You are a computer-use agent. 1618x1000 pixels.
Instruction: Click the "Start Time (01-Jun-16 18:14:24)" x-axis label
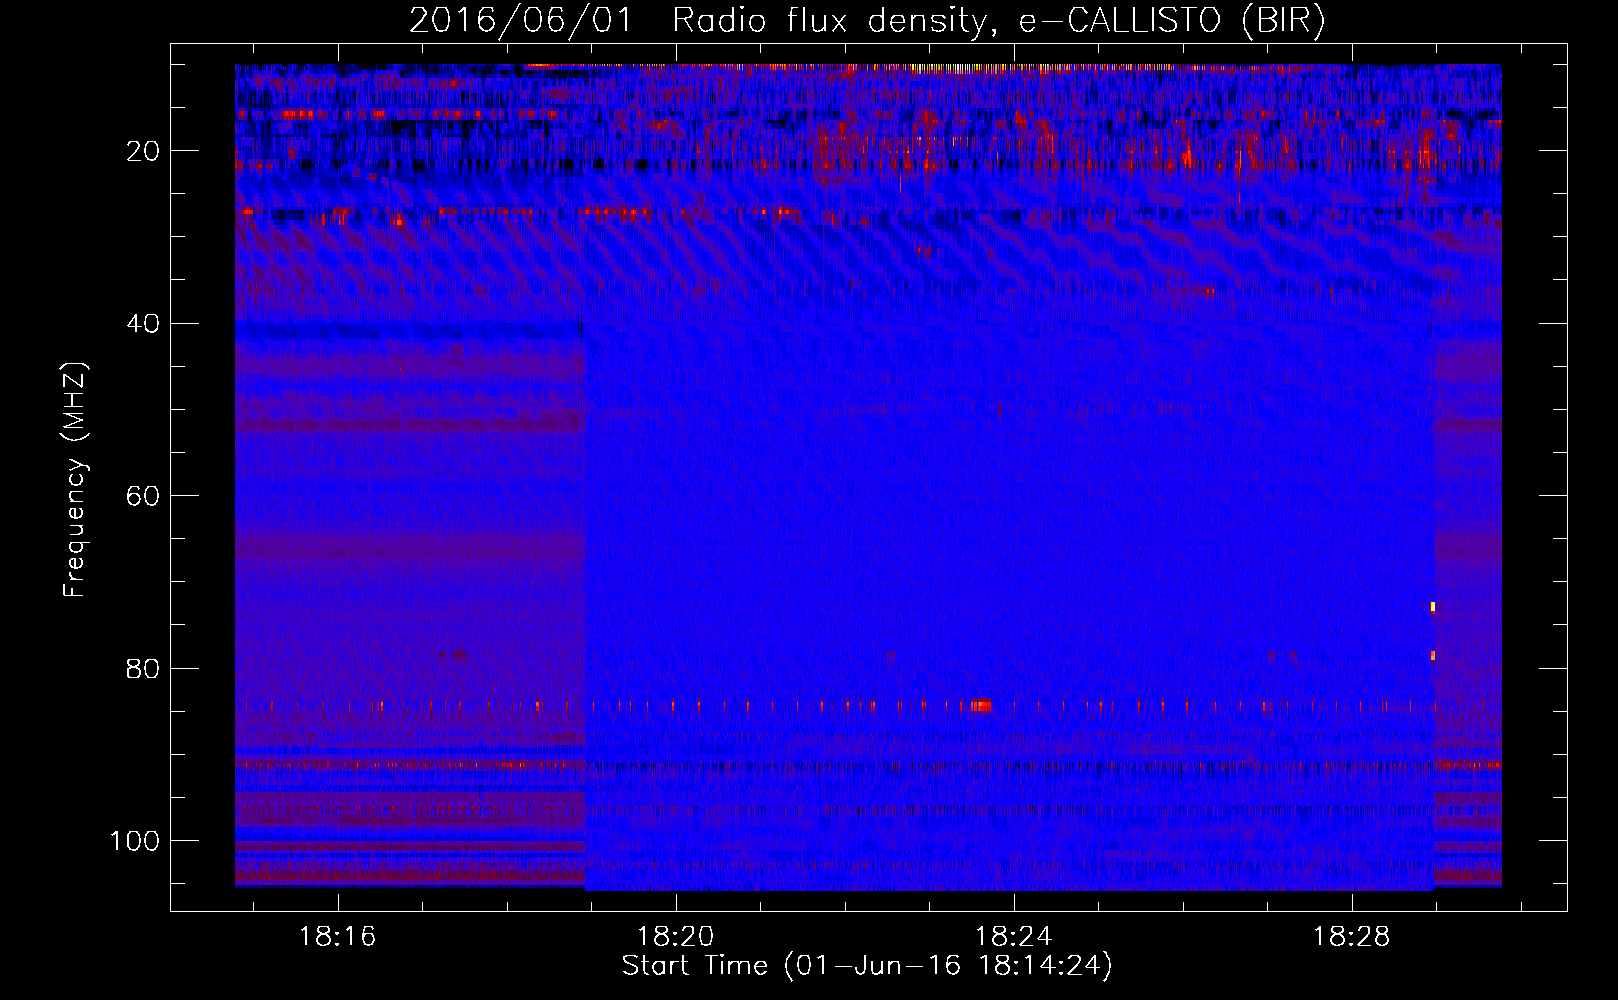pyautogui.click(x=867, y=966)
